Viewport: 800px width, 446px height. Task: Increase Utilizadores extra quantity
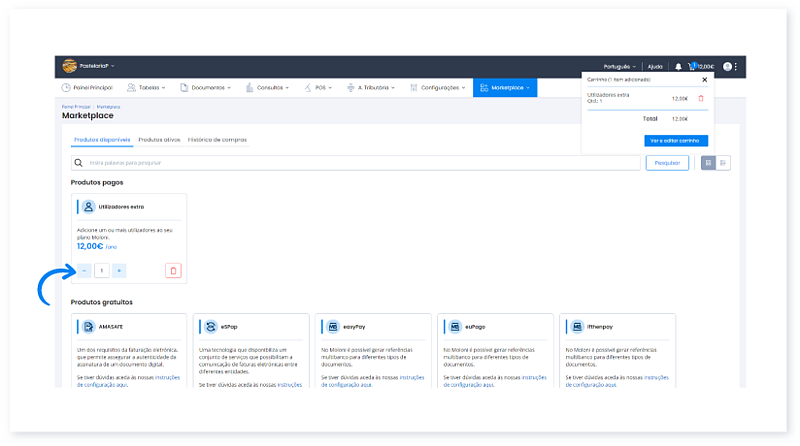point(119,270)
